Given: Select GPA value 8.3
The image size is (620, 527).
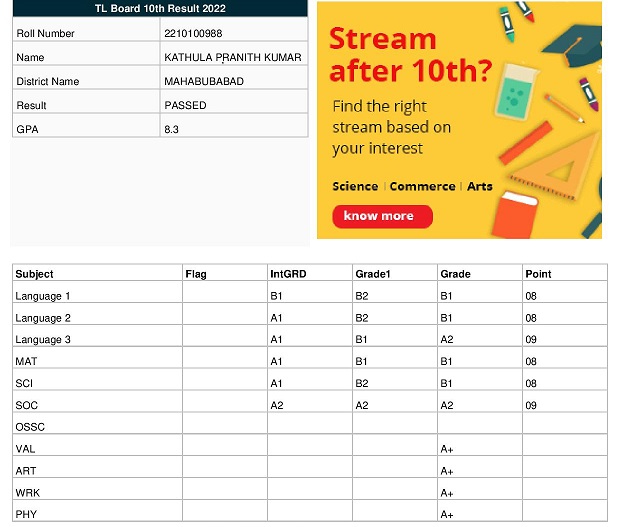Looking at the screenshot, I should tap(171, 130).
